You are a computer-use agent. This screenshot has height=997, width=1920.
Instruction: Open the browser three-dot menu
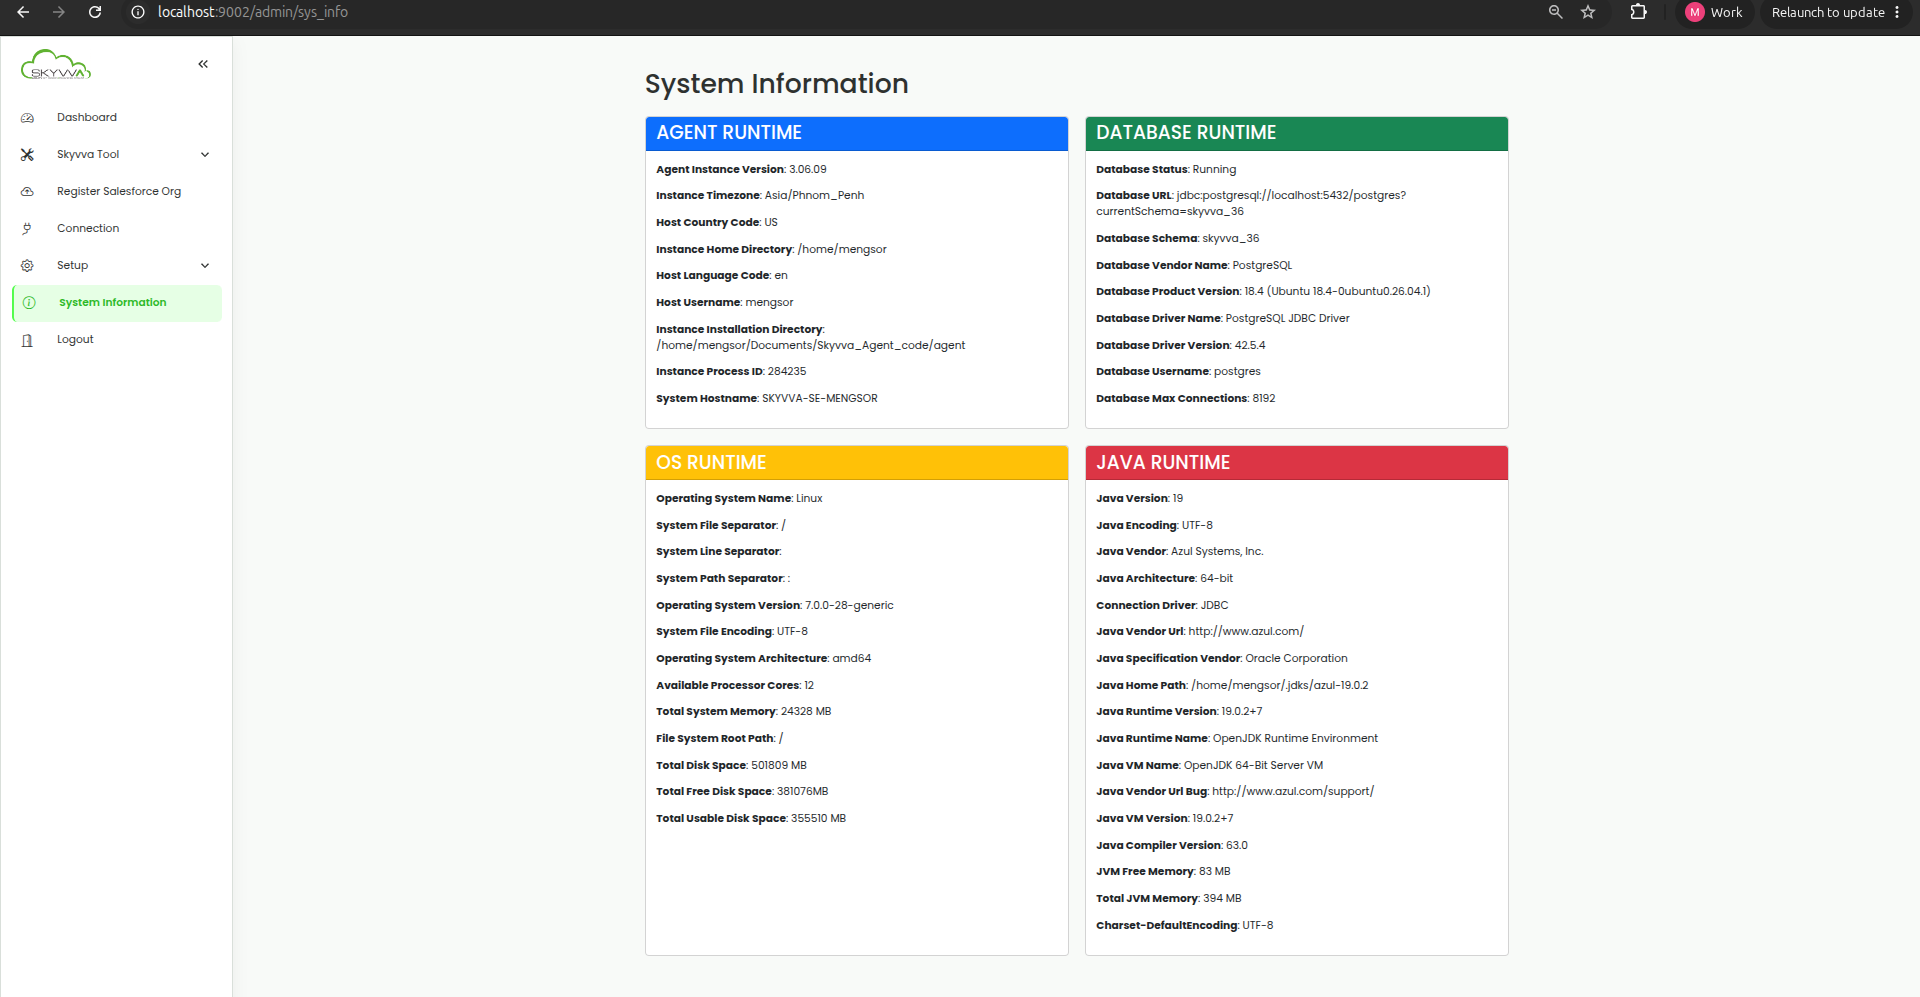1897,12
